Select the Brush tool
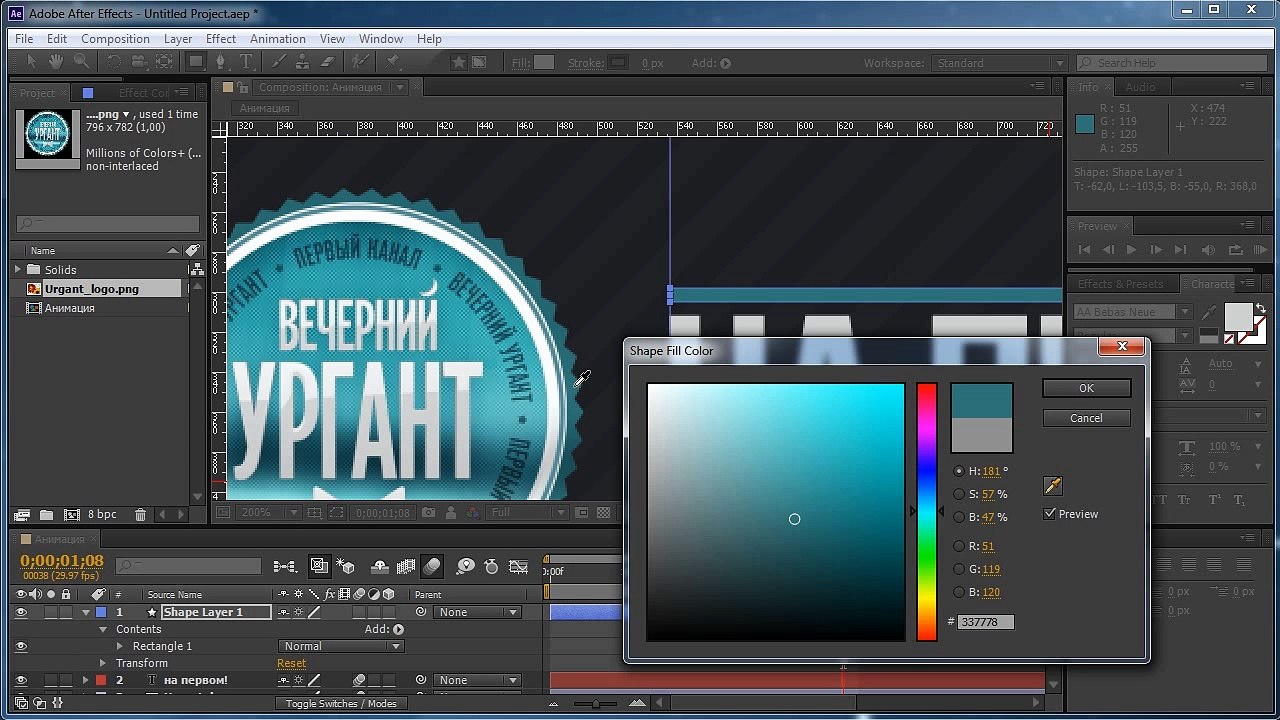The image size is (1280, 720). pos(278,62)
